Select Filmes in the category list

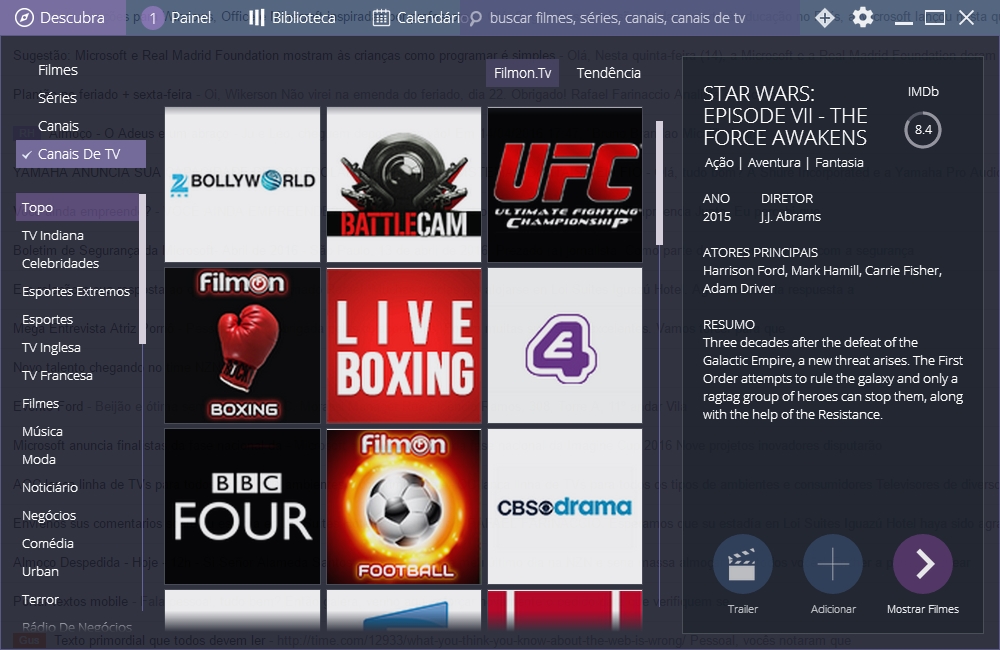click(x=58, y=70)
